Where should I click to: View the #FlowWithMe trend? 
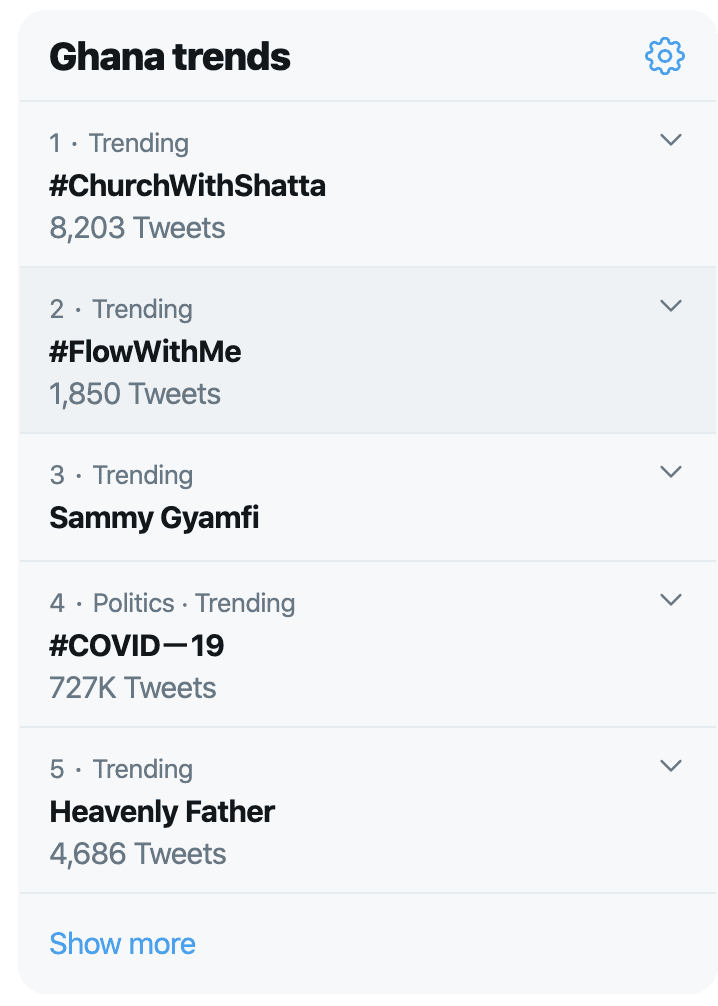tap(145, 352)
